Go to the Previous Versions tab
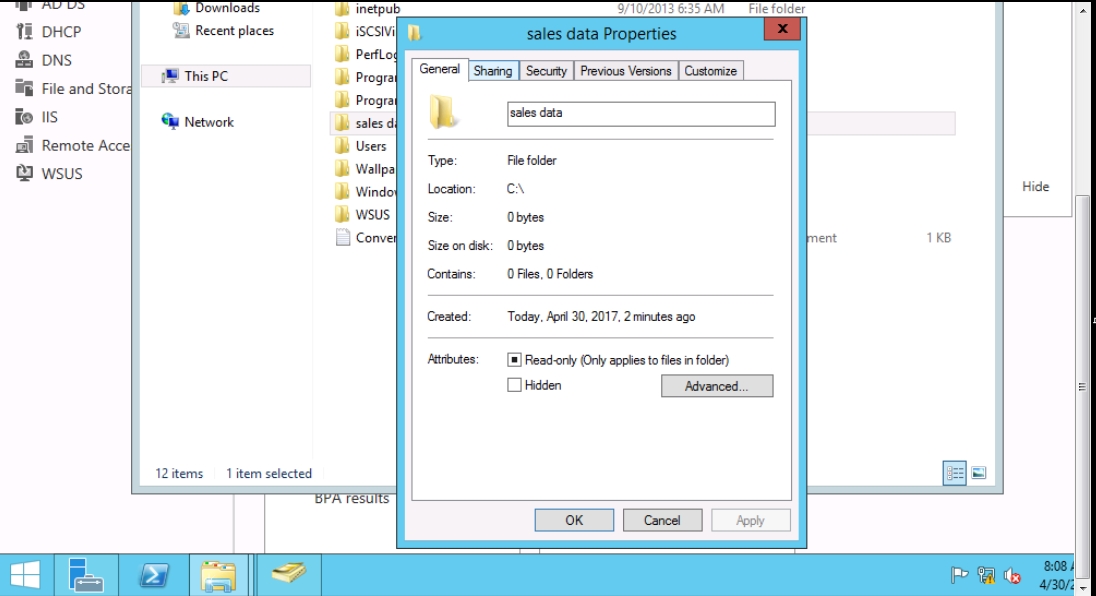Image resolution: width=1096 pixels, height=596 pixels. coord(626,71)
